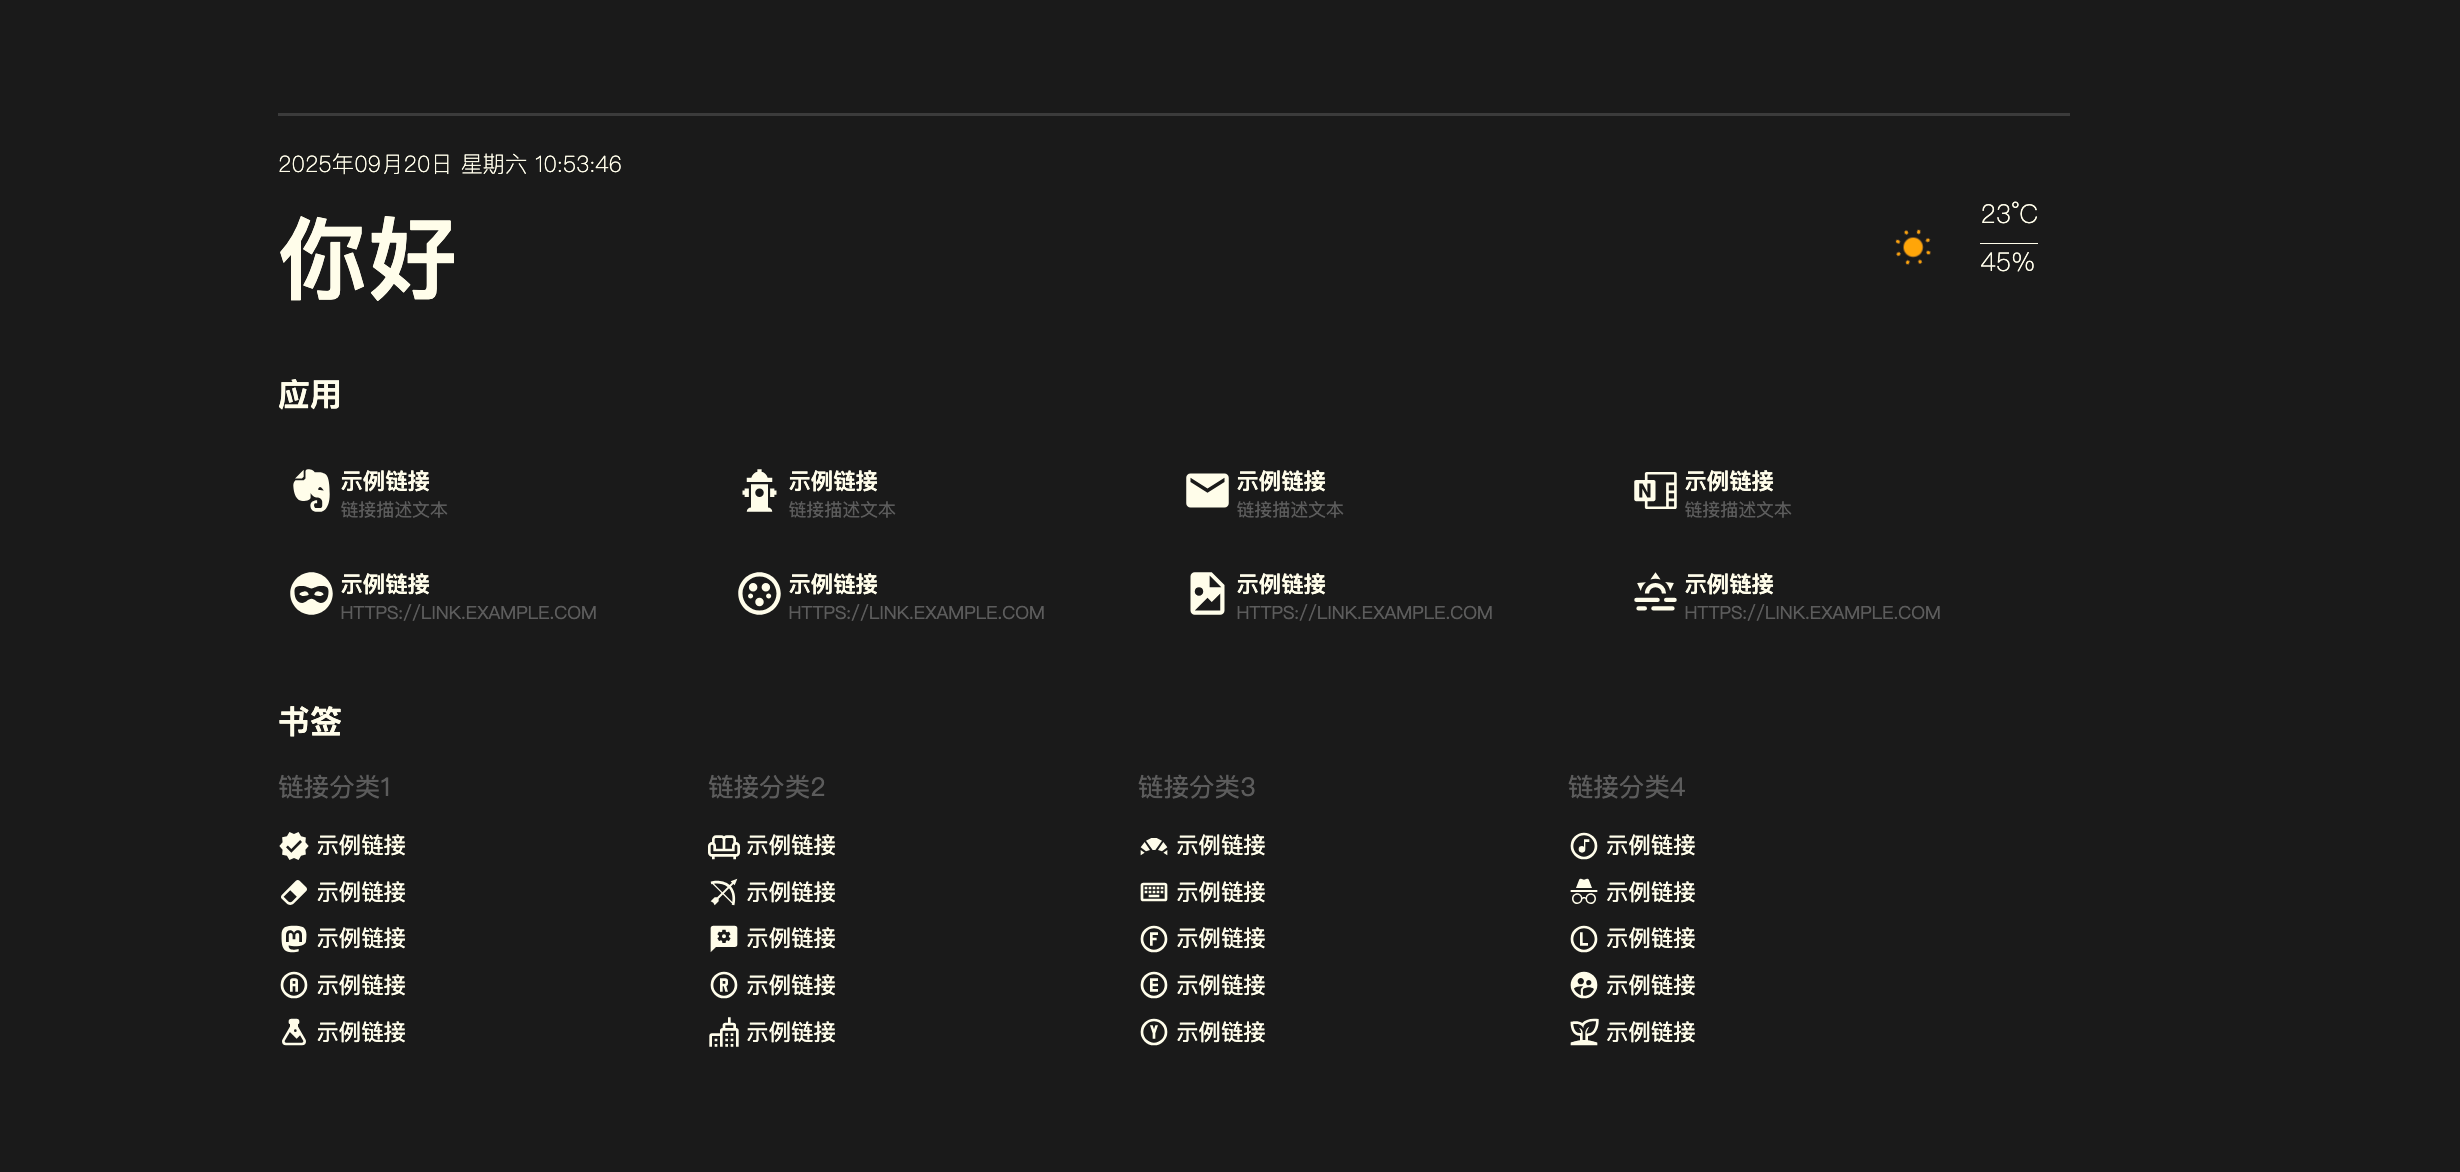Click the incognito spy bookmark icon
This screenshot has width=2460, height=1172.
click(x=1583, y=892)
